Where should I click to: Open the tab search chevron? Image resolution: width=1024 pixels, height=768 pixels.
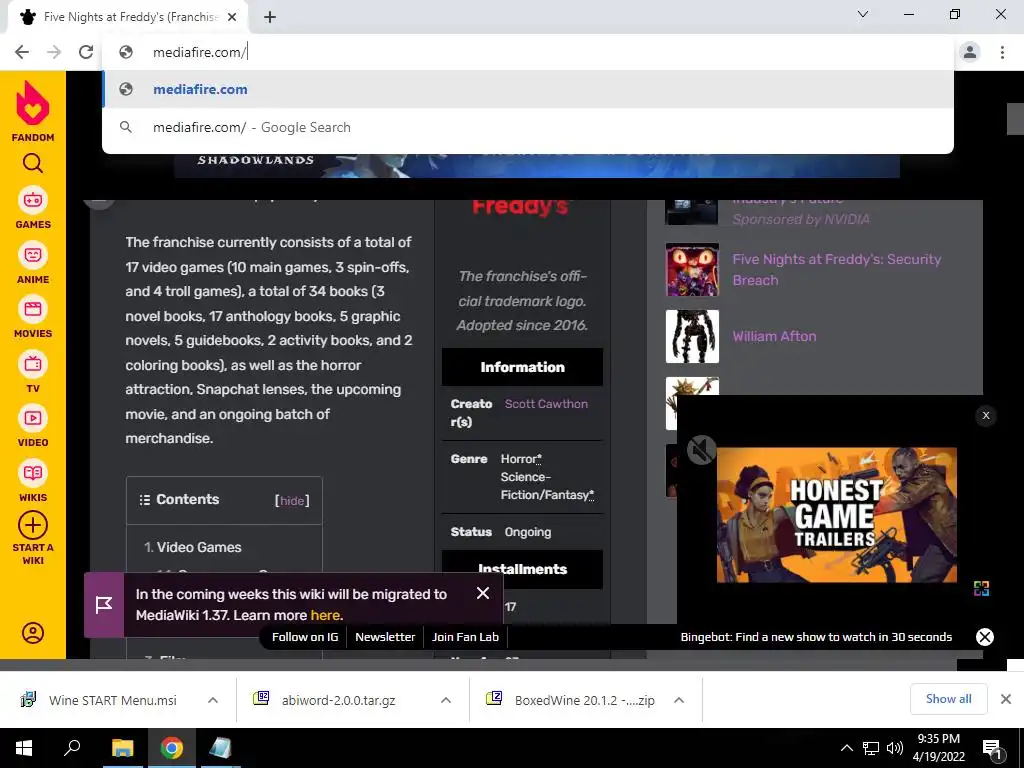(863, 14)
